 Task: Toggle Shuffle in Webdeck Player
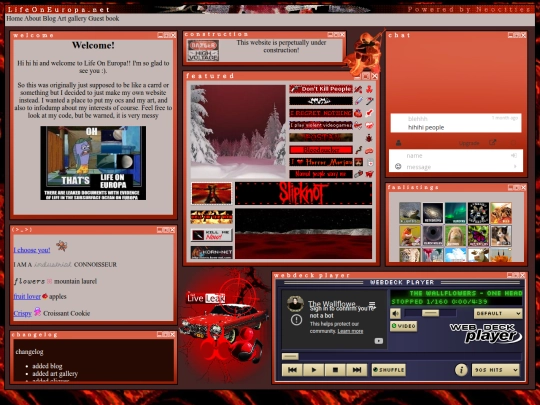[388, 370]
